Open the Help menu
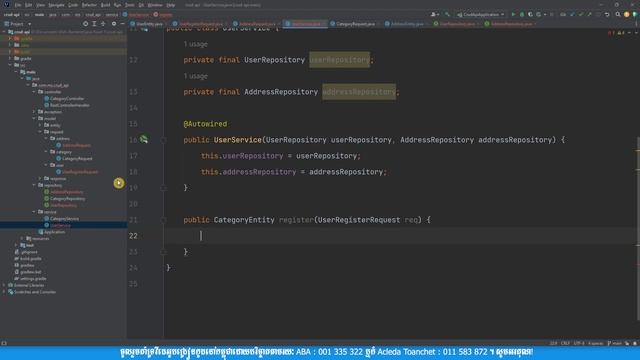Image resolution: width=640 pixels, height=360 pixels. tap(171, 5)
